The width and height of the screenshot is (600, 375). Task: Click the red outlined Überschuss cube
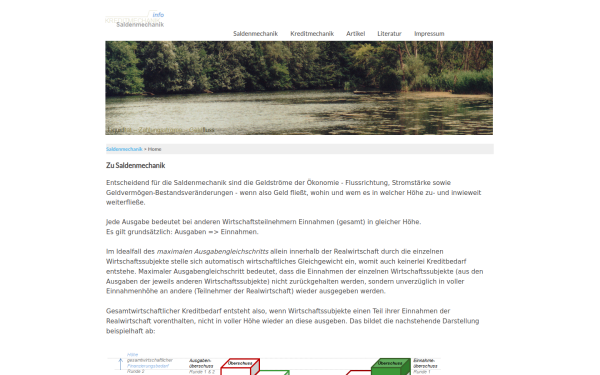[x=240, y=367]
